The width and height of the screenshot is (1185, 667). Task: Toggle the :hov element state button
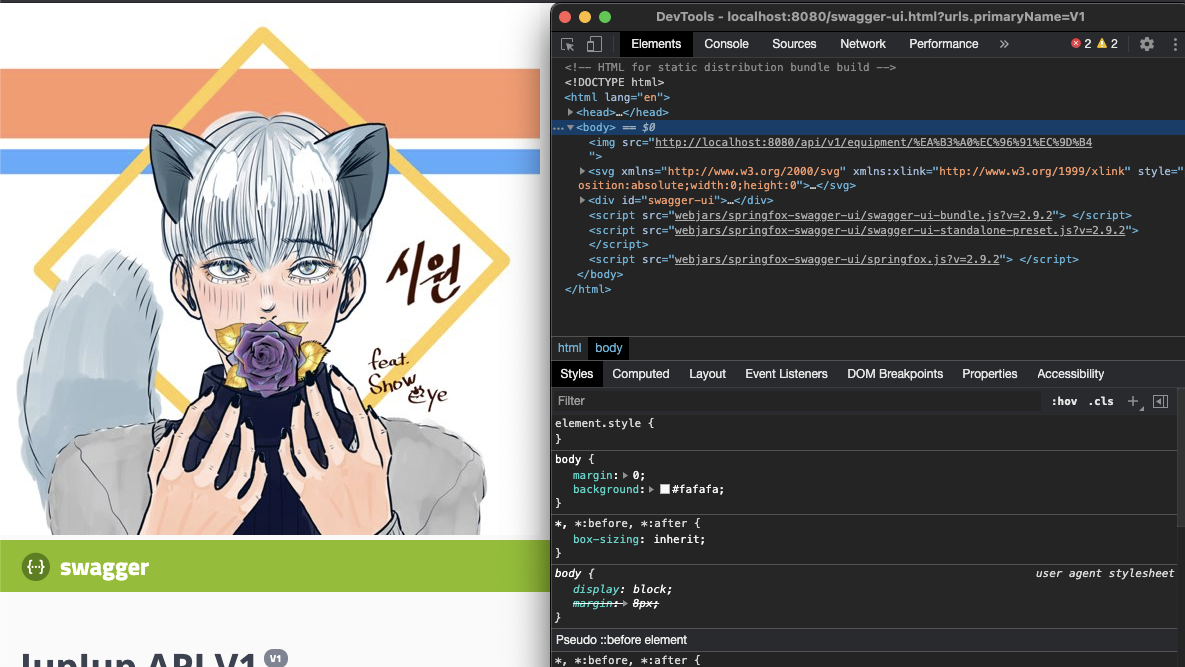coord(1064,401)
